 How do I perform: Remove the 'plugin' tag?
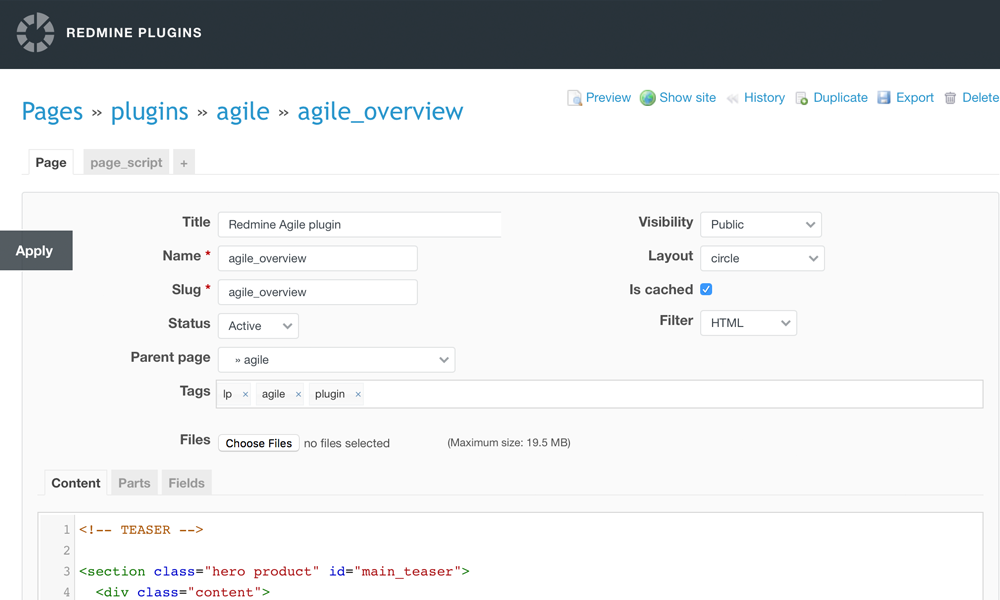coord(358,395)
